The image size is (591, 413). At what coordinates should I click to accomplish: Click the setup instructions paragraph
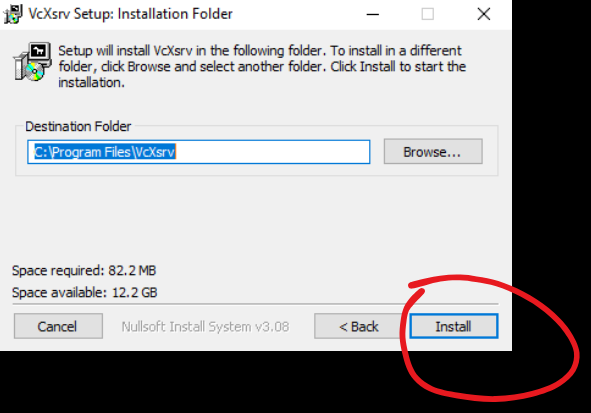click(x=262, y=66)
